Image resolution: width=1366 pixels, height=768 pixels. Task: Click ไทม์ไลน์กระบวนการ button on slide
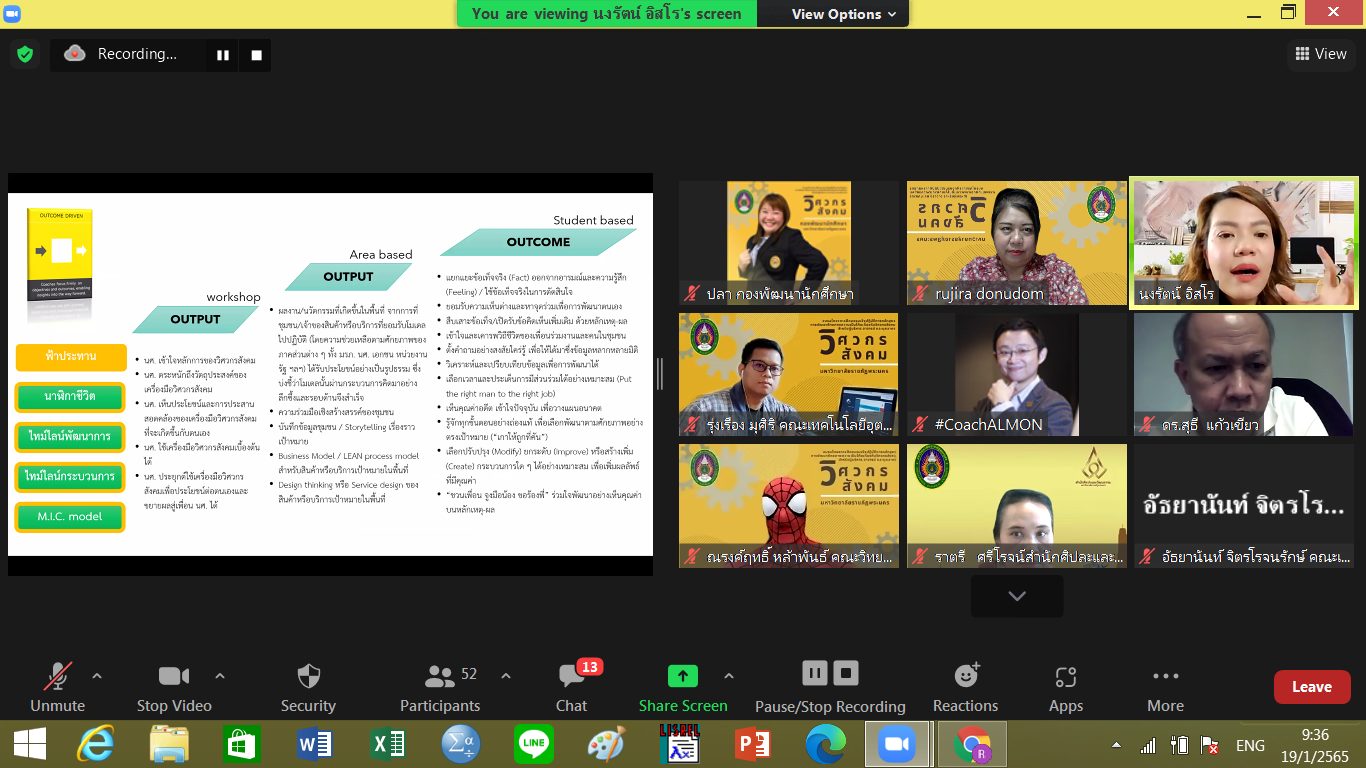[70, 477]
